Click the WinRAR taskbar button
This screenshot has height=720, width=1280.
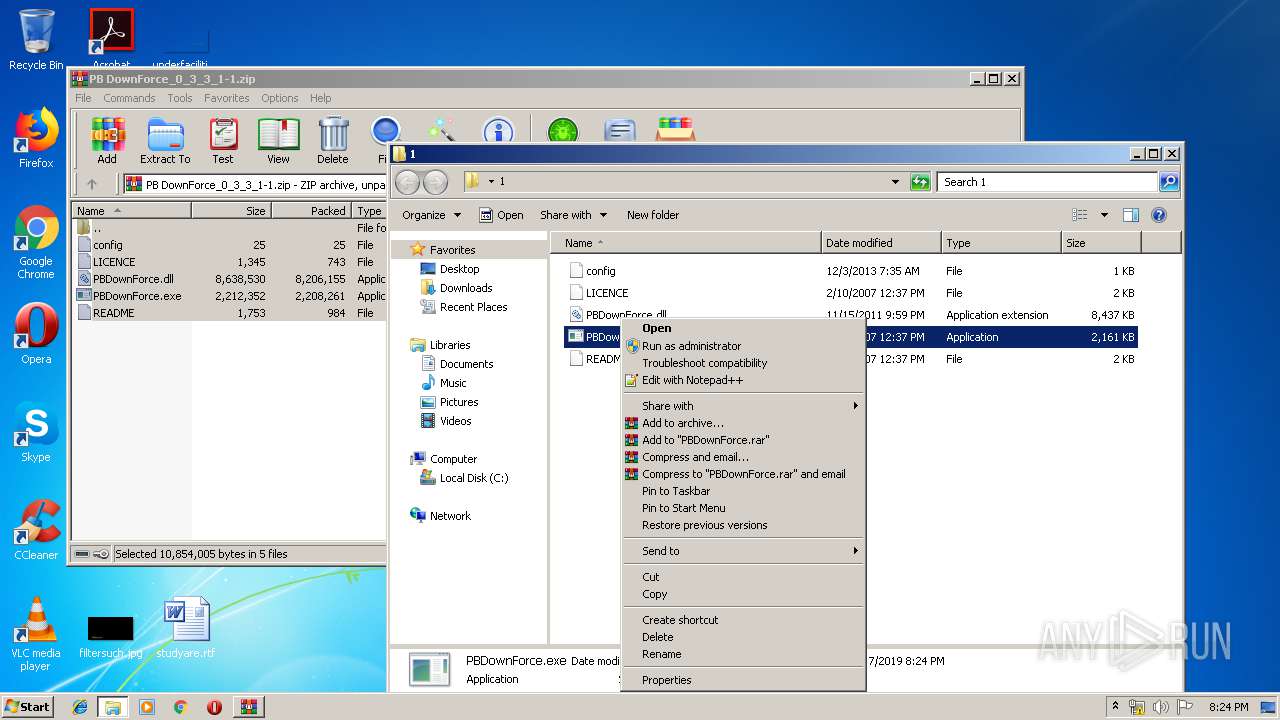(249, 707)
